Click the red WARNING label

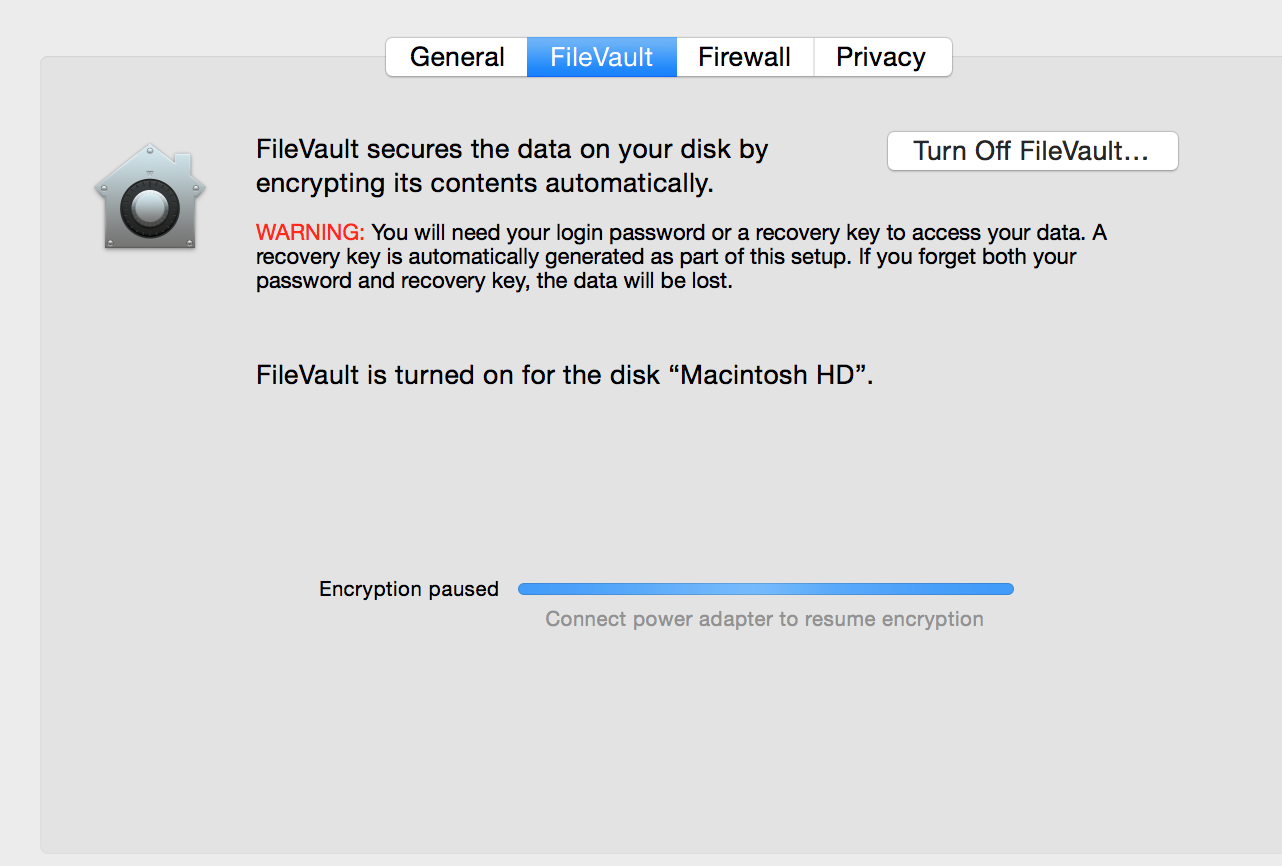[x=311, y=232]
